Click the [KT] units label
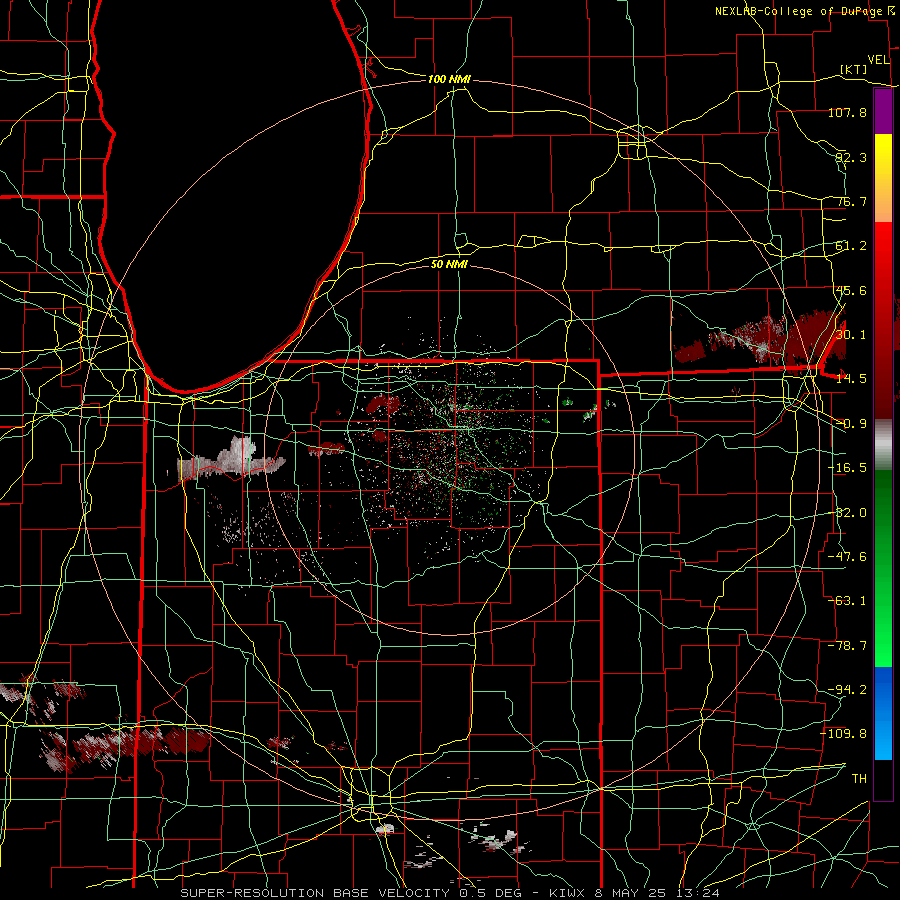This screenshot has width=900, height=900. [x=854, y=69]
